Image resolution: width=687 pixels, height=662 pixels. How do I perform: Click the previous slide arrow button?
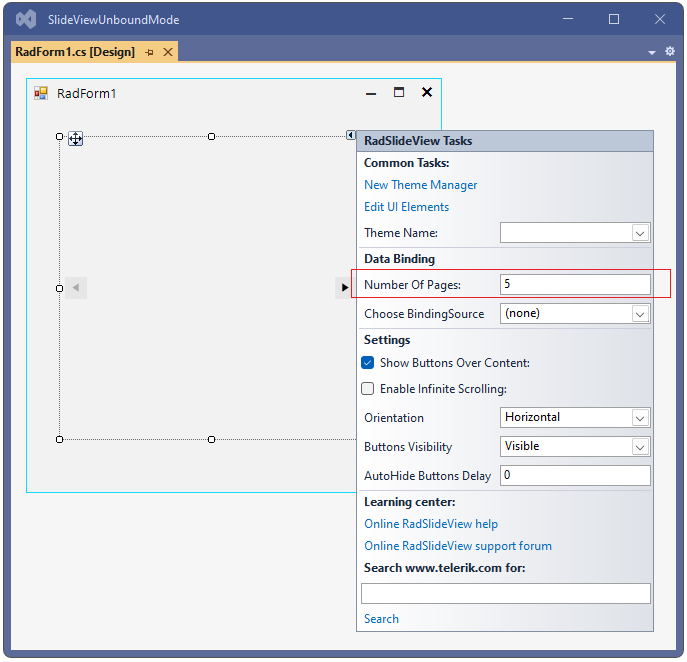point(76,288)
